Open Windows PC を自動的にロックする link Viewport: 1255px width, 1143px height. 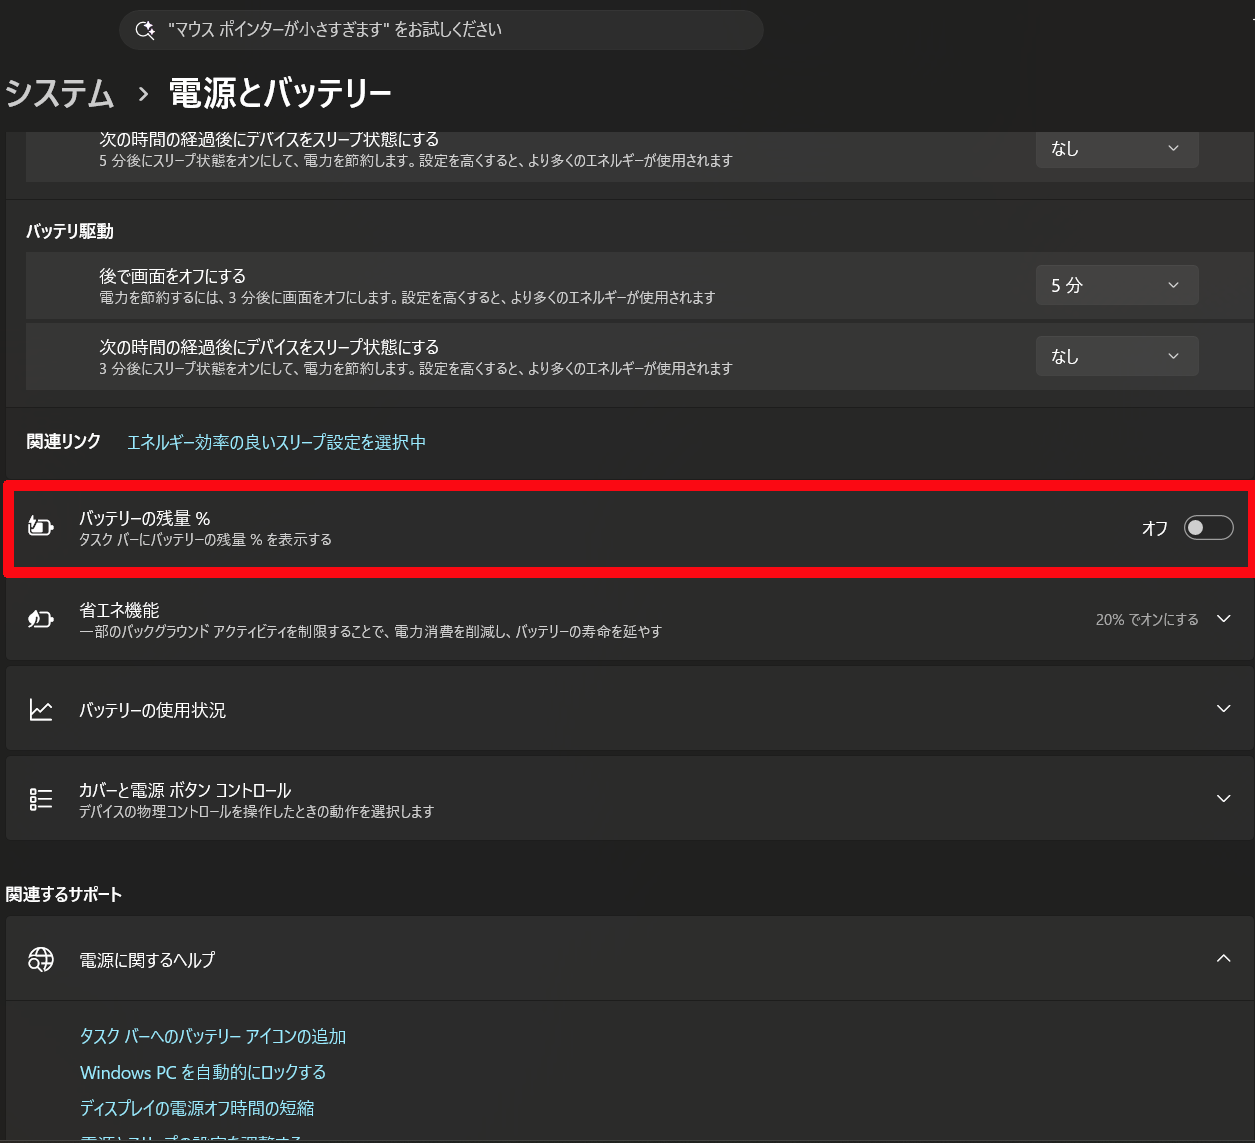[x=203, y=1072]
